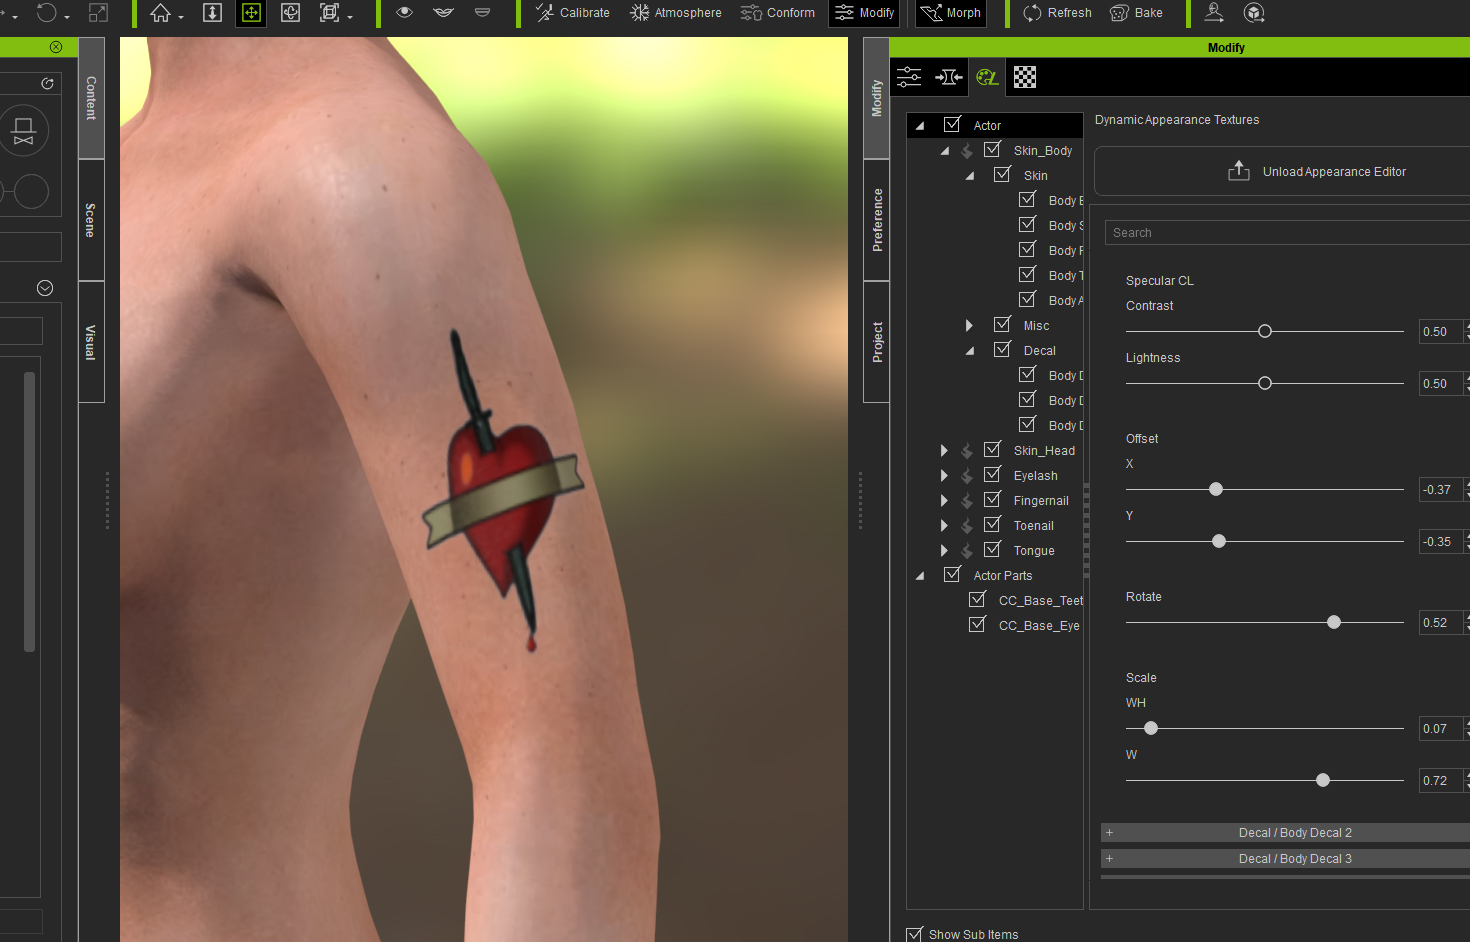Click the pedestal stage icon at left
The height and width of the screenshot is (942, 1470).
click(24, 131)
